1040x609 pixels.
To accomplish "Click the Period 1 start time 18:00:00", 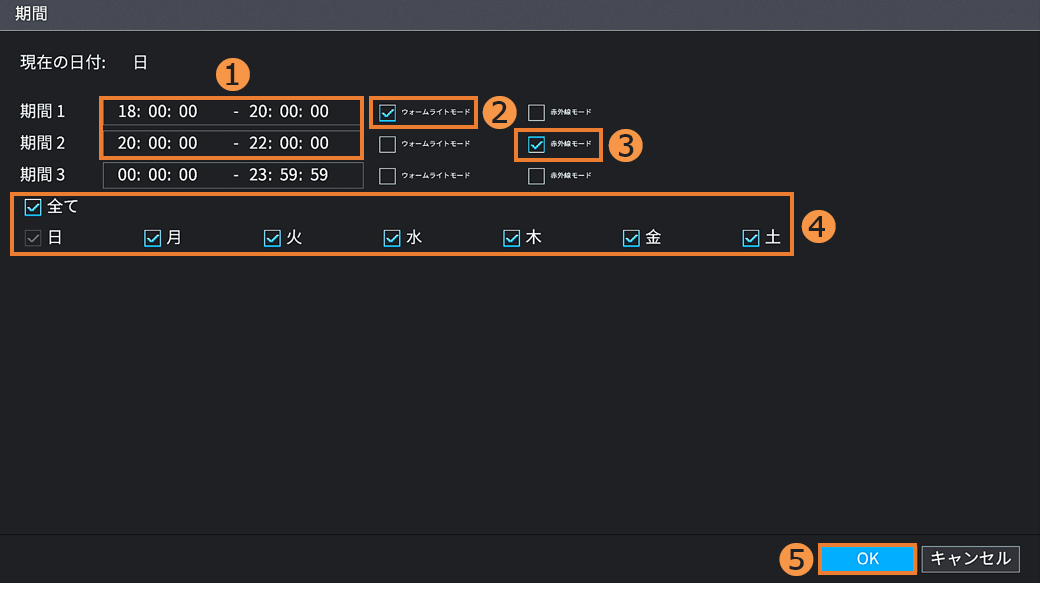I will point(157,112).
